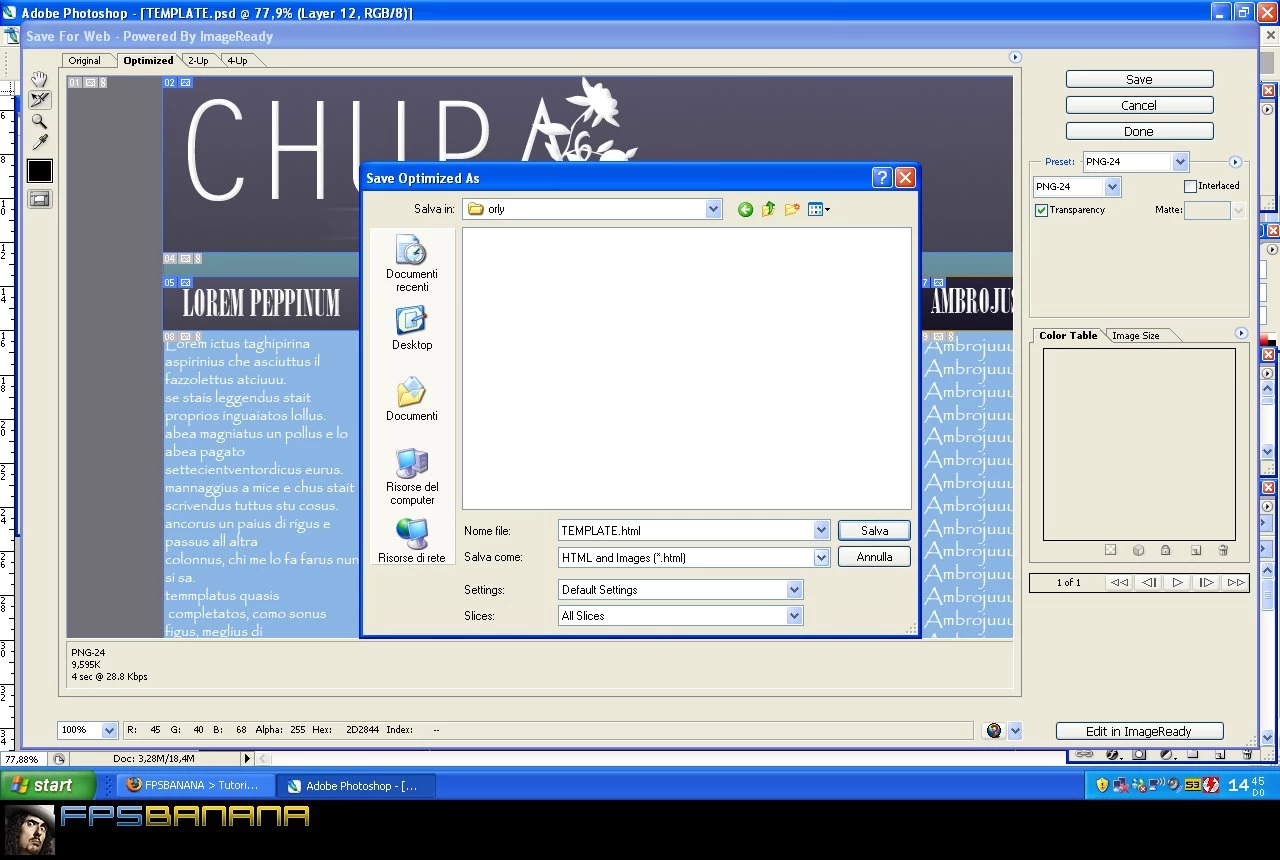Open the Windows start menu
This screenshot has height=860, width=1280.
coord(48,785)
